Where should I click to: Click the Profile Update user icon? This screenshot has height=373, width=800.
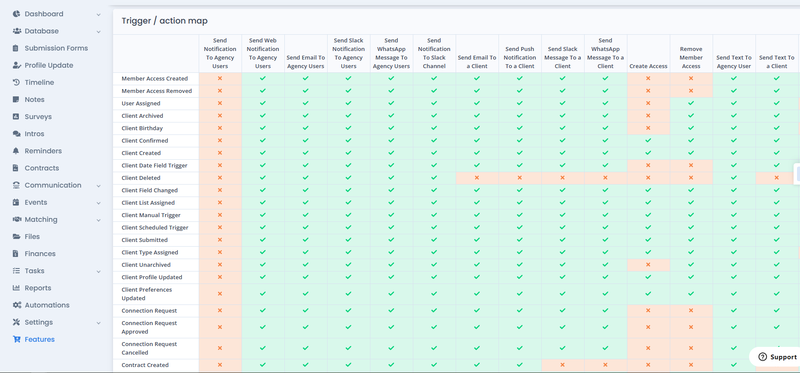pyautogui.click(x=16, y=65)
